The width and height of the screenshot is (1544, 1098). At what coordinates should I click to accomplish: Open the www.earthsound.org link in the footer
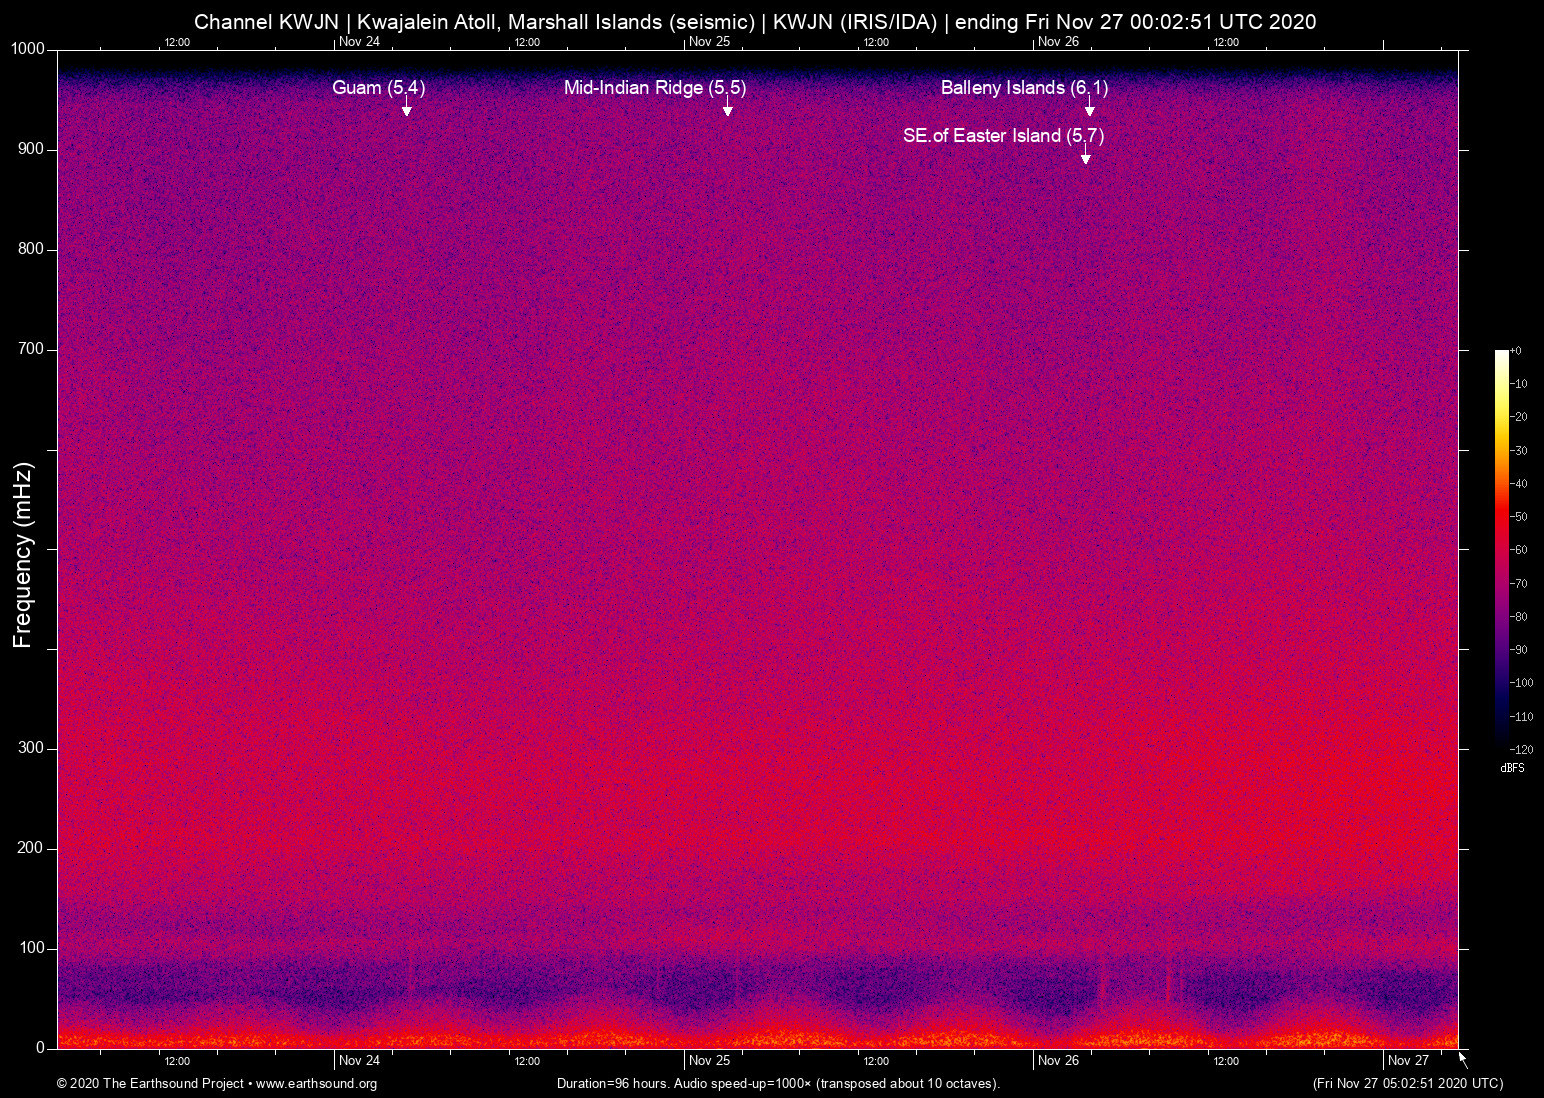[x=316, y=1084]
